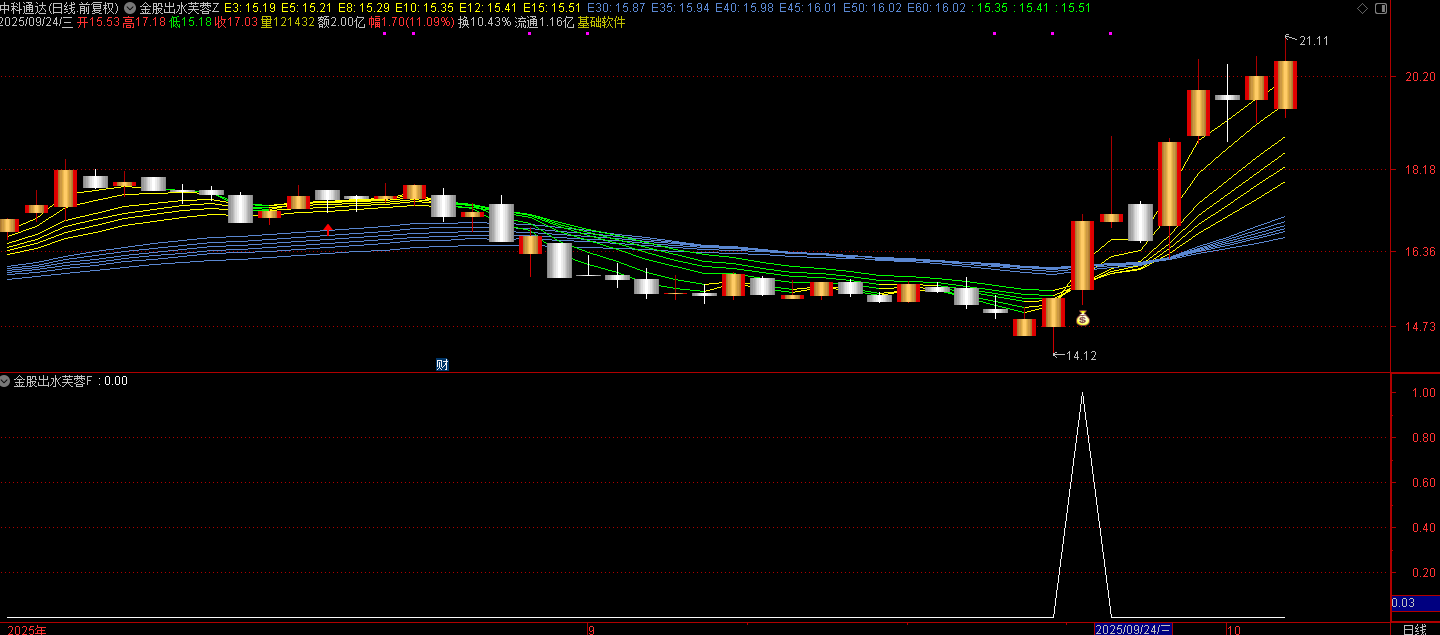Viewport: 1440px width, 635px height.
Task: Click the 中科通达(日线.前复权) stock title
Action: (59, 8)
